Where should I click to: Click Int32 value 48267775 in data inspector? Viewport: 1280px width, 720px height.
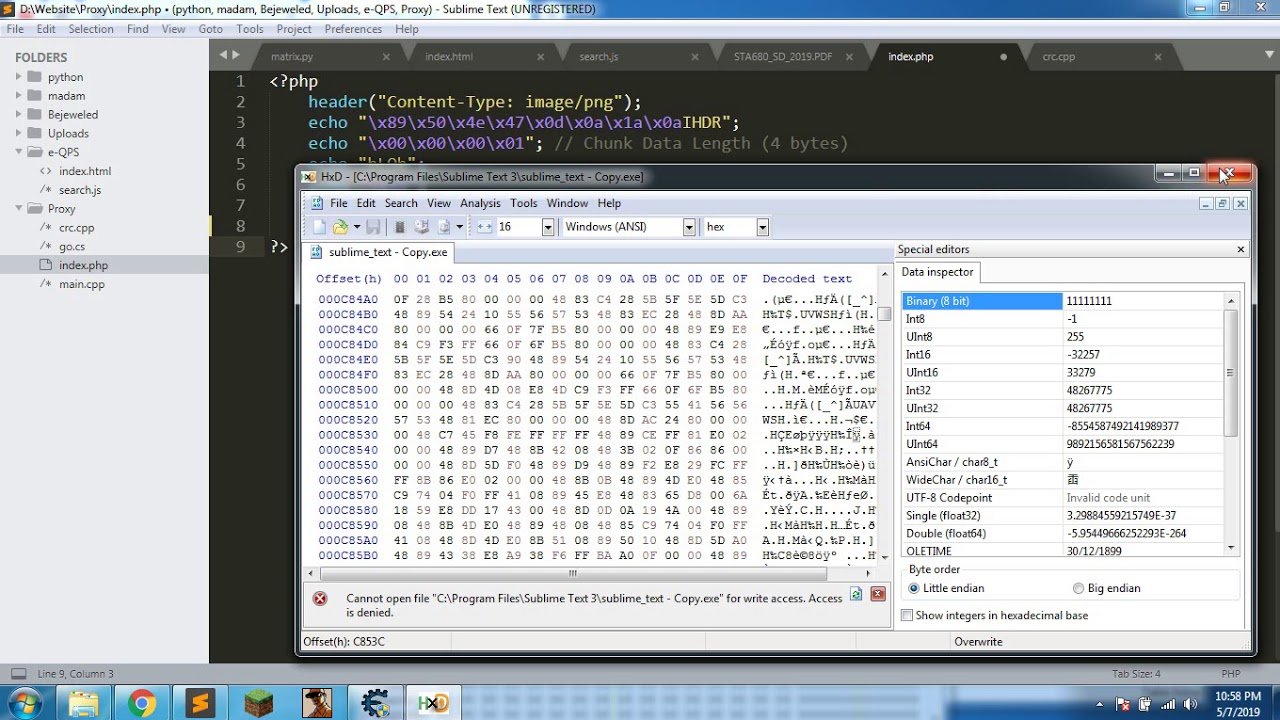[x=1090, y=390]
